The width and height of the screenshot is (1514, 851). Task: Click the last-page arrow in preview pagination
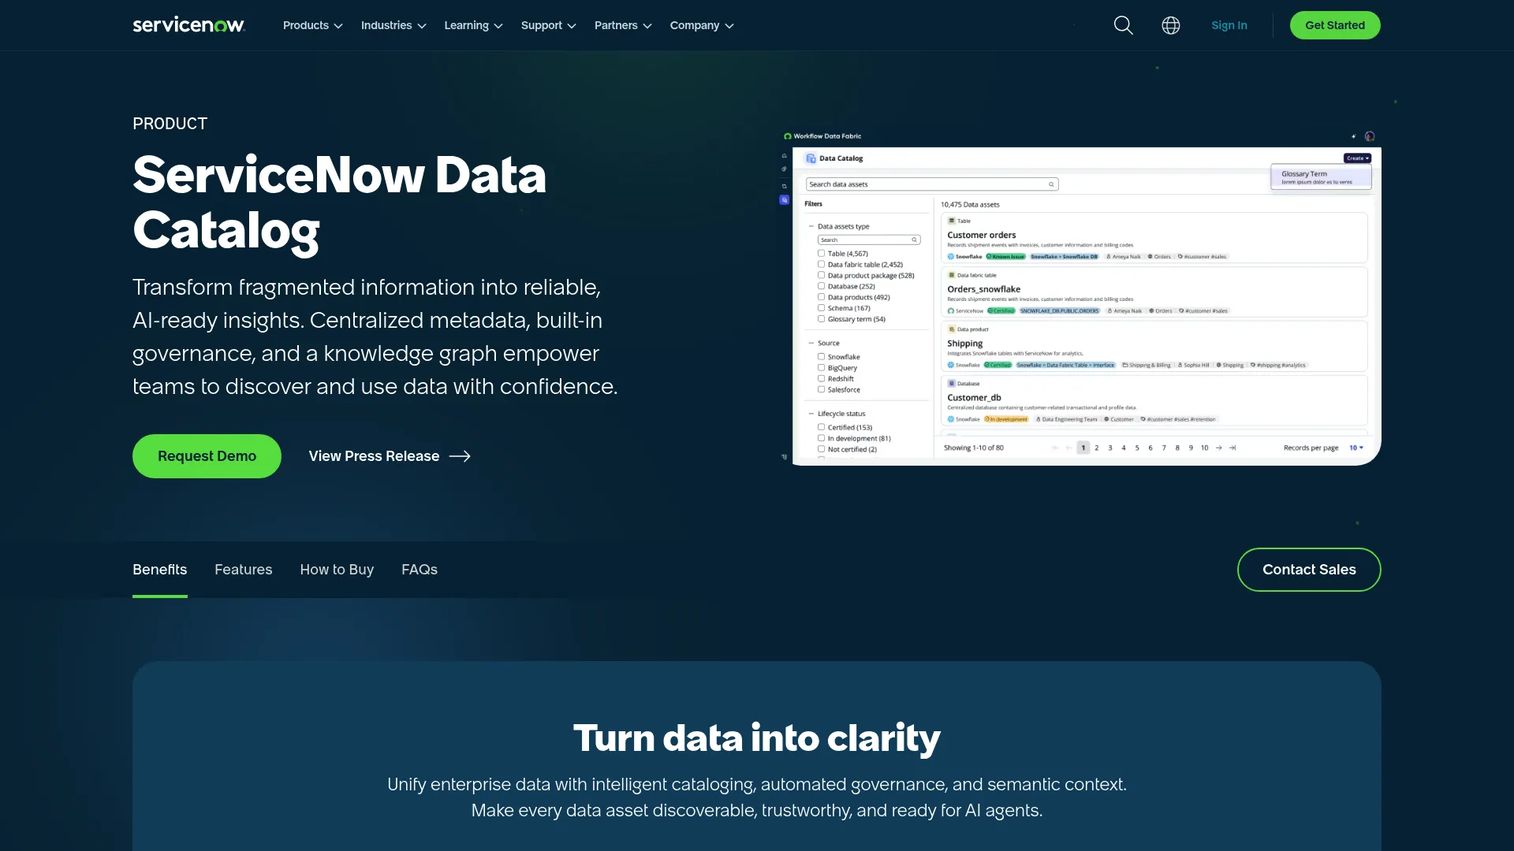1233,448
